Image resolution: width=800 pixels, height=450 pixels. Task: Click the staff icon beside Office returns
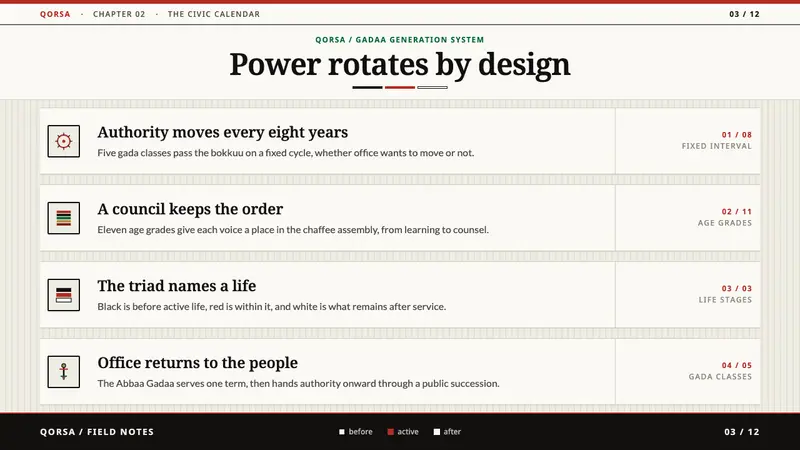coord(64,372)
